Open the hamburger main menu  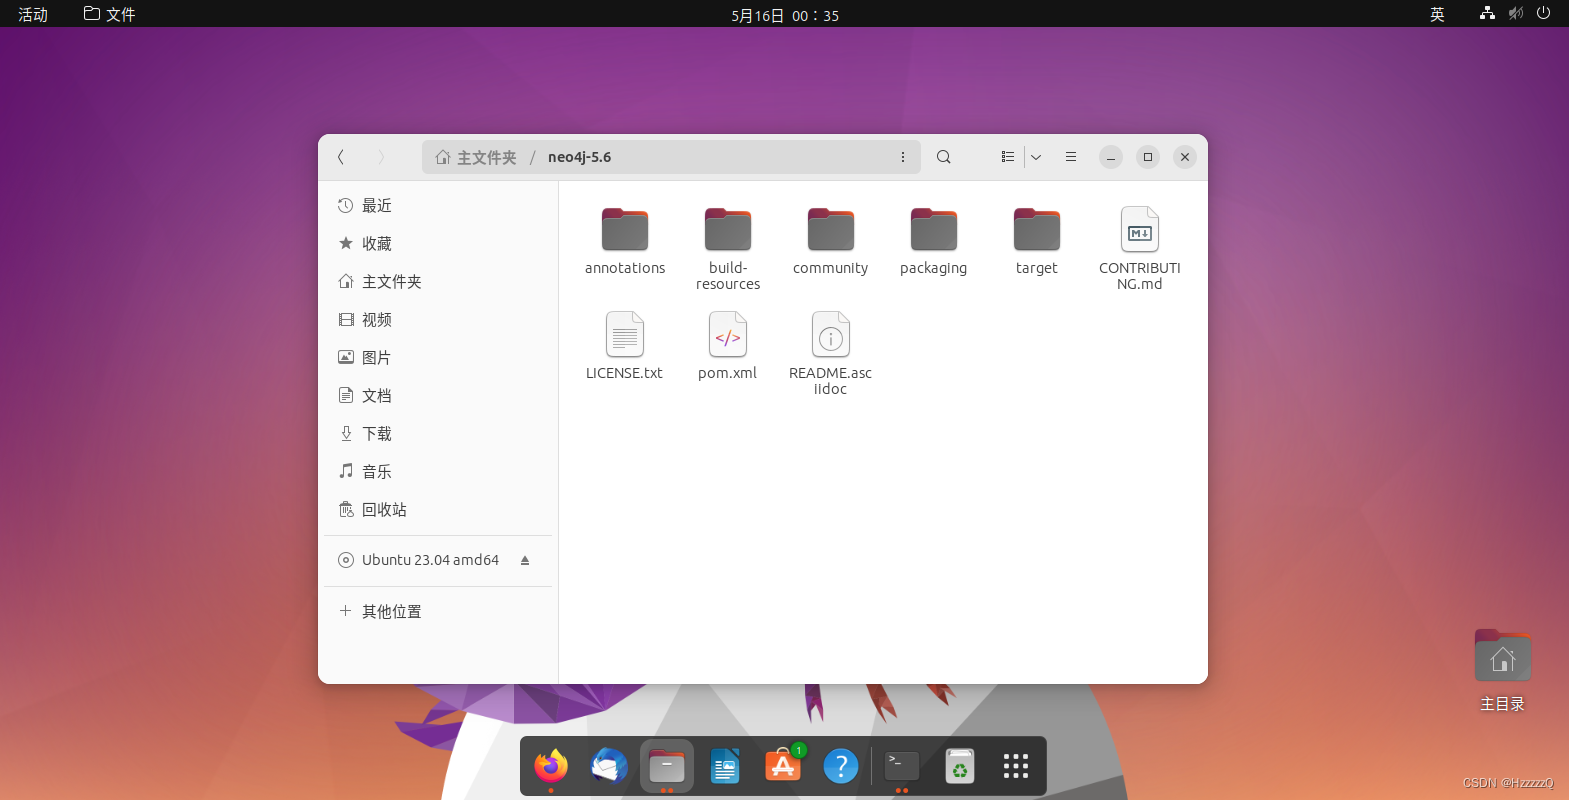tap(1071, 157)
